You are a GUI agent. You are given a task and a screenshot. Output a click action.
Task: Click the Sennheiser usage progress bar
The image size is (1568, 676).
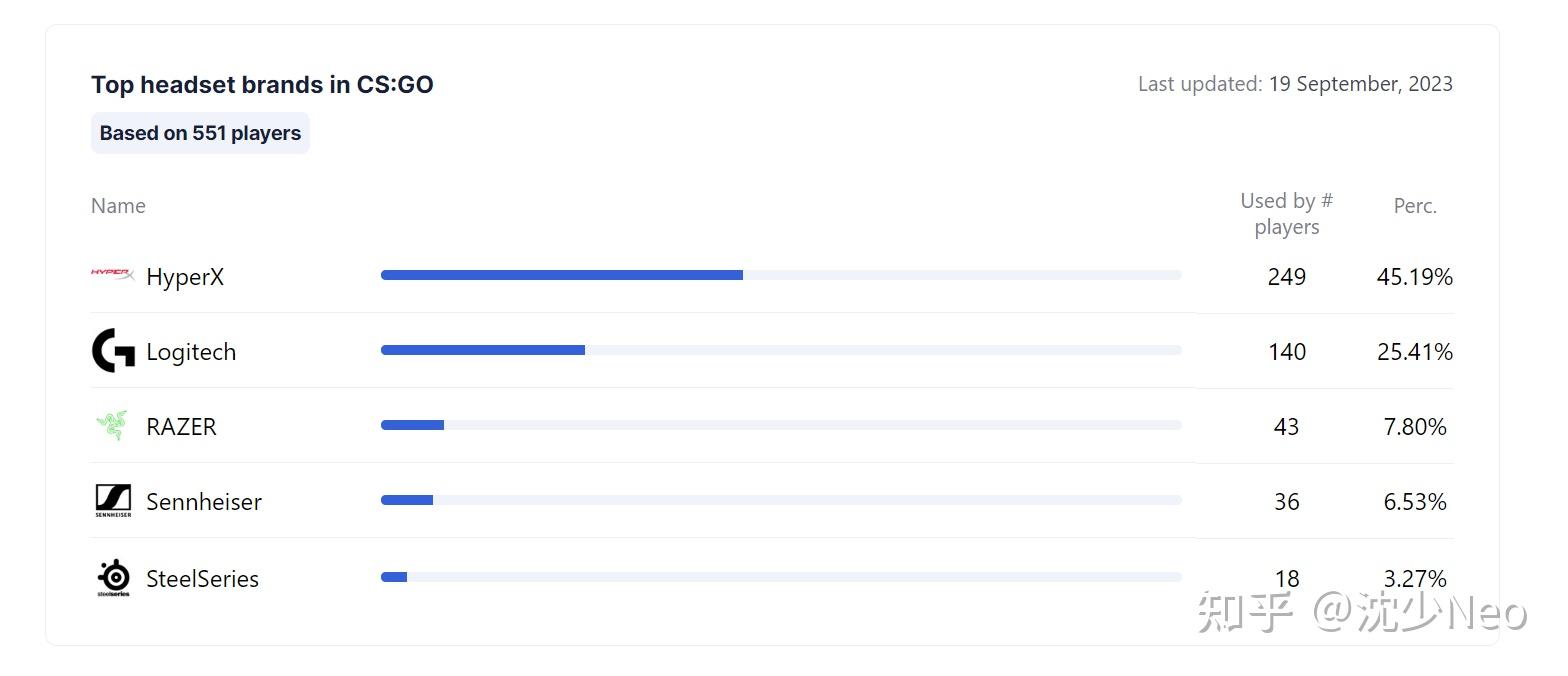click(x=781, y=500)
